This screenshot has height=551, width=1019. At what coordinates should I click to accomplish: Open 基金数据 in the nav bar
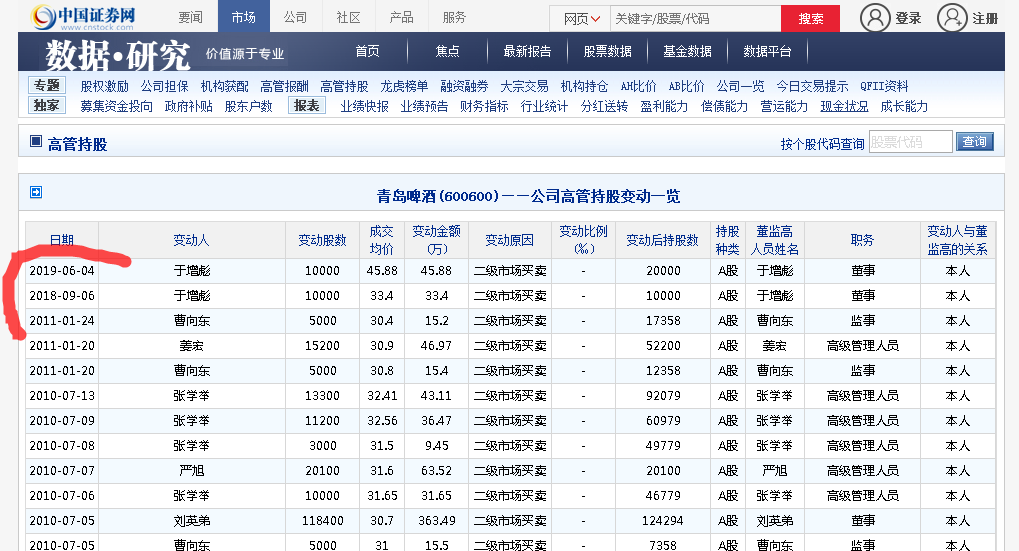(x=687, y=51)
